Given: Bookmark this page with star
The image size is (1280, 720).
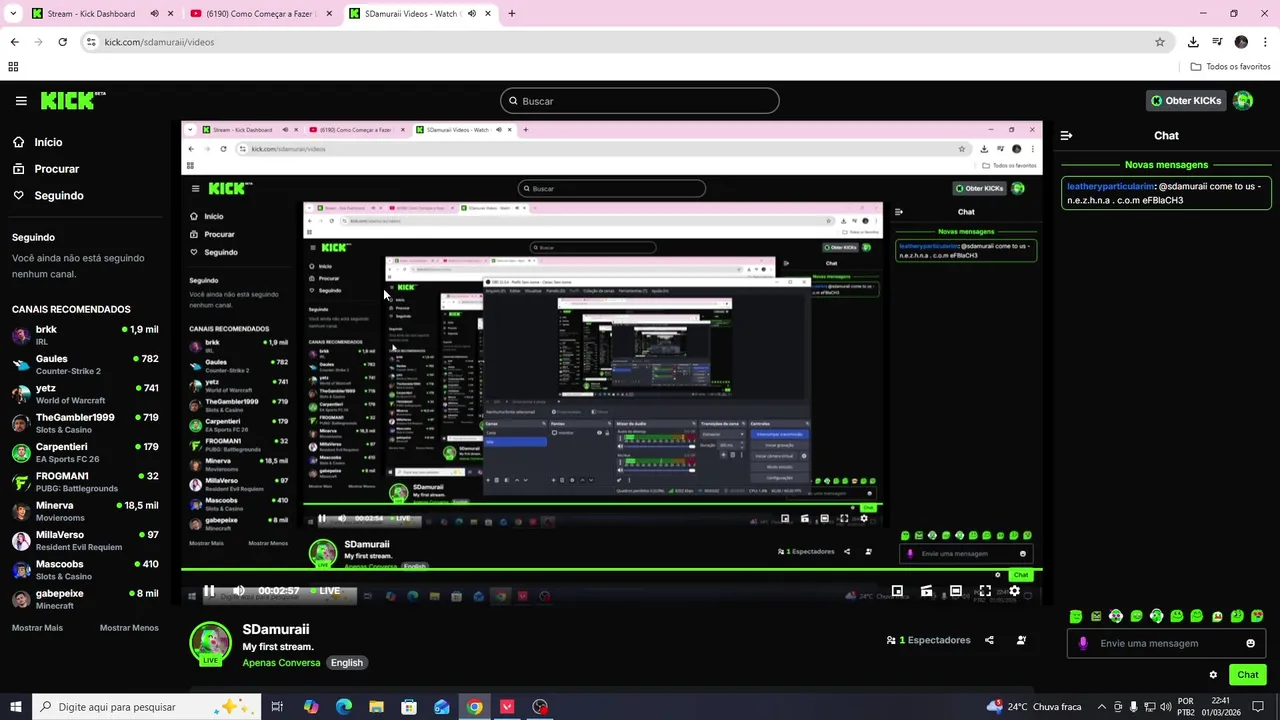Looking at the screenshot, I should click(x=1160, y=42).
